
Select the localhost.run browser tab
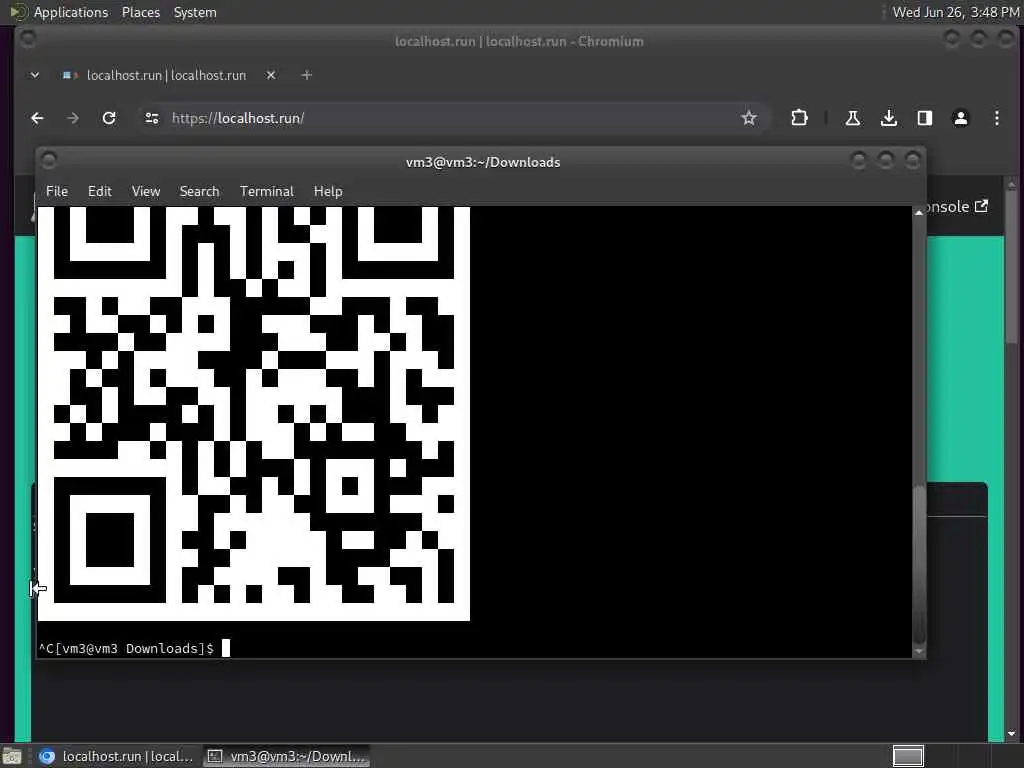pos(167,75)
